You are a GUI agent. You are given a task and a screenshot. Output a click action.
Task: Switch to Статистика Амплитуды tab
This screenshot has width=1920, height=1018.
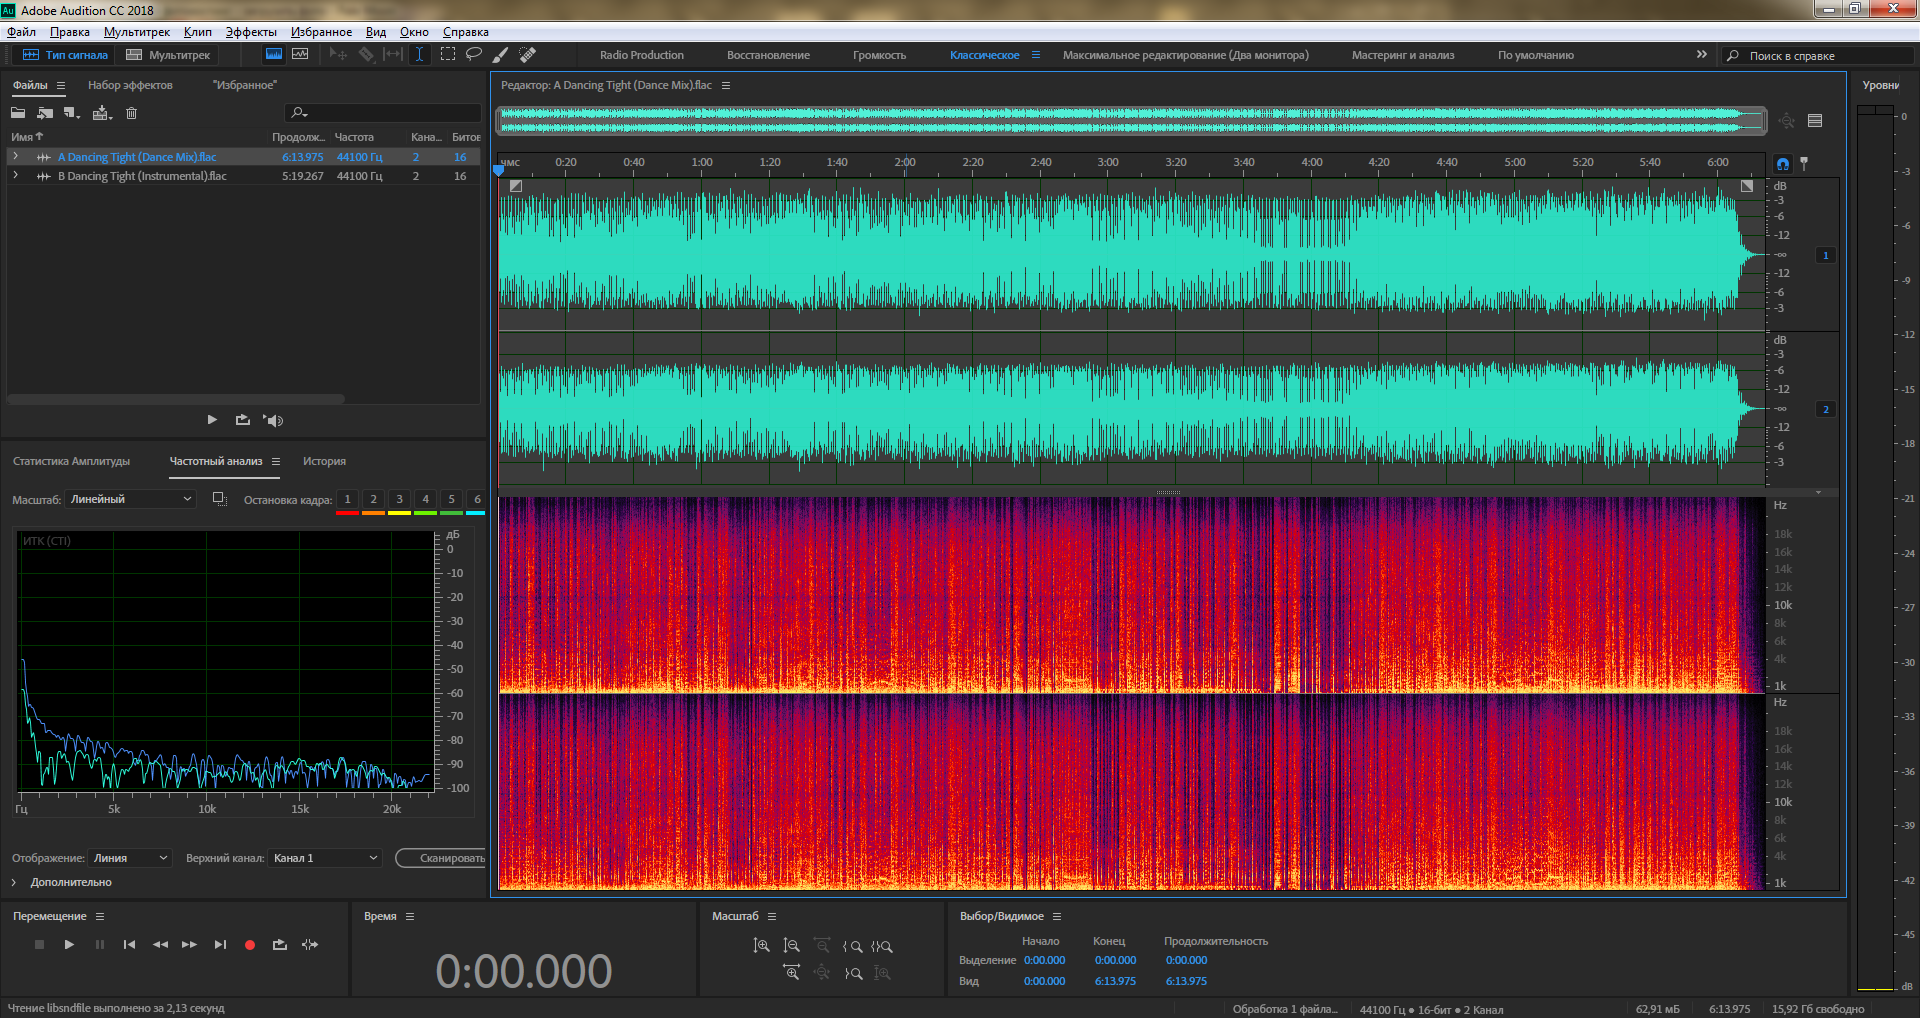pyautogui.click(x=72, y=461)
